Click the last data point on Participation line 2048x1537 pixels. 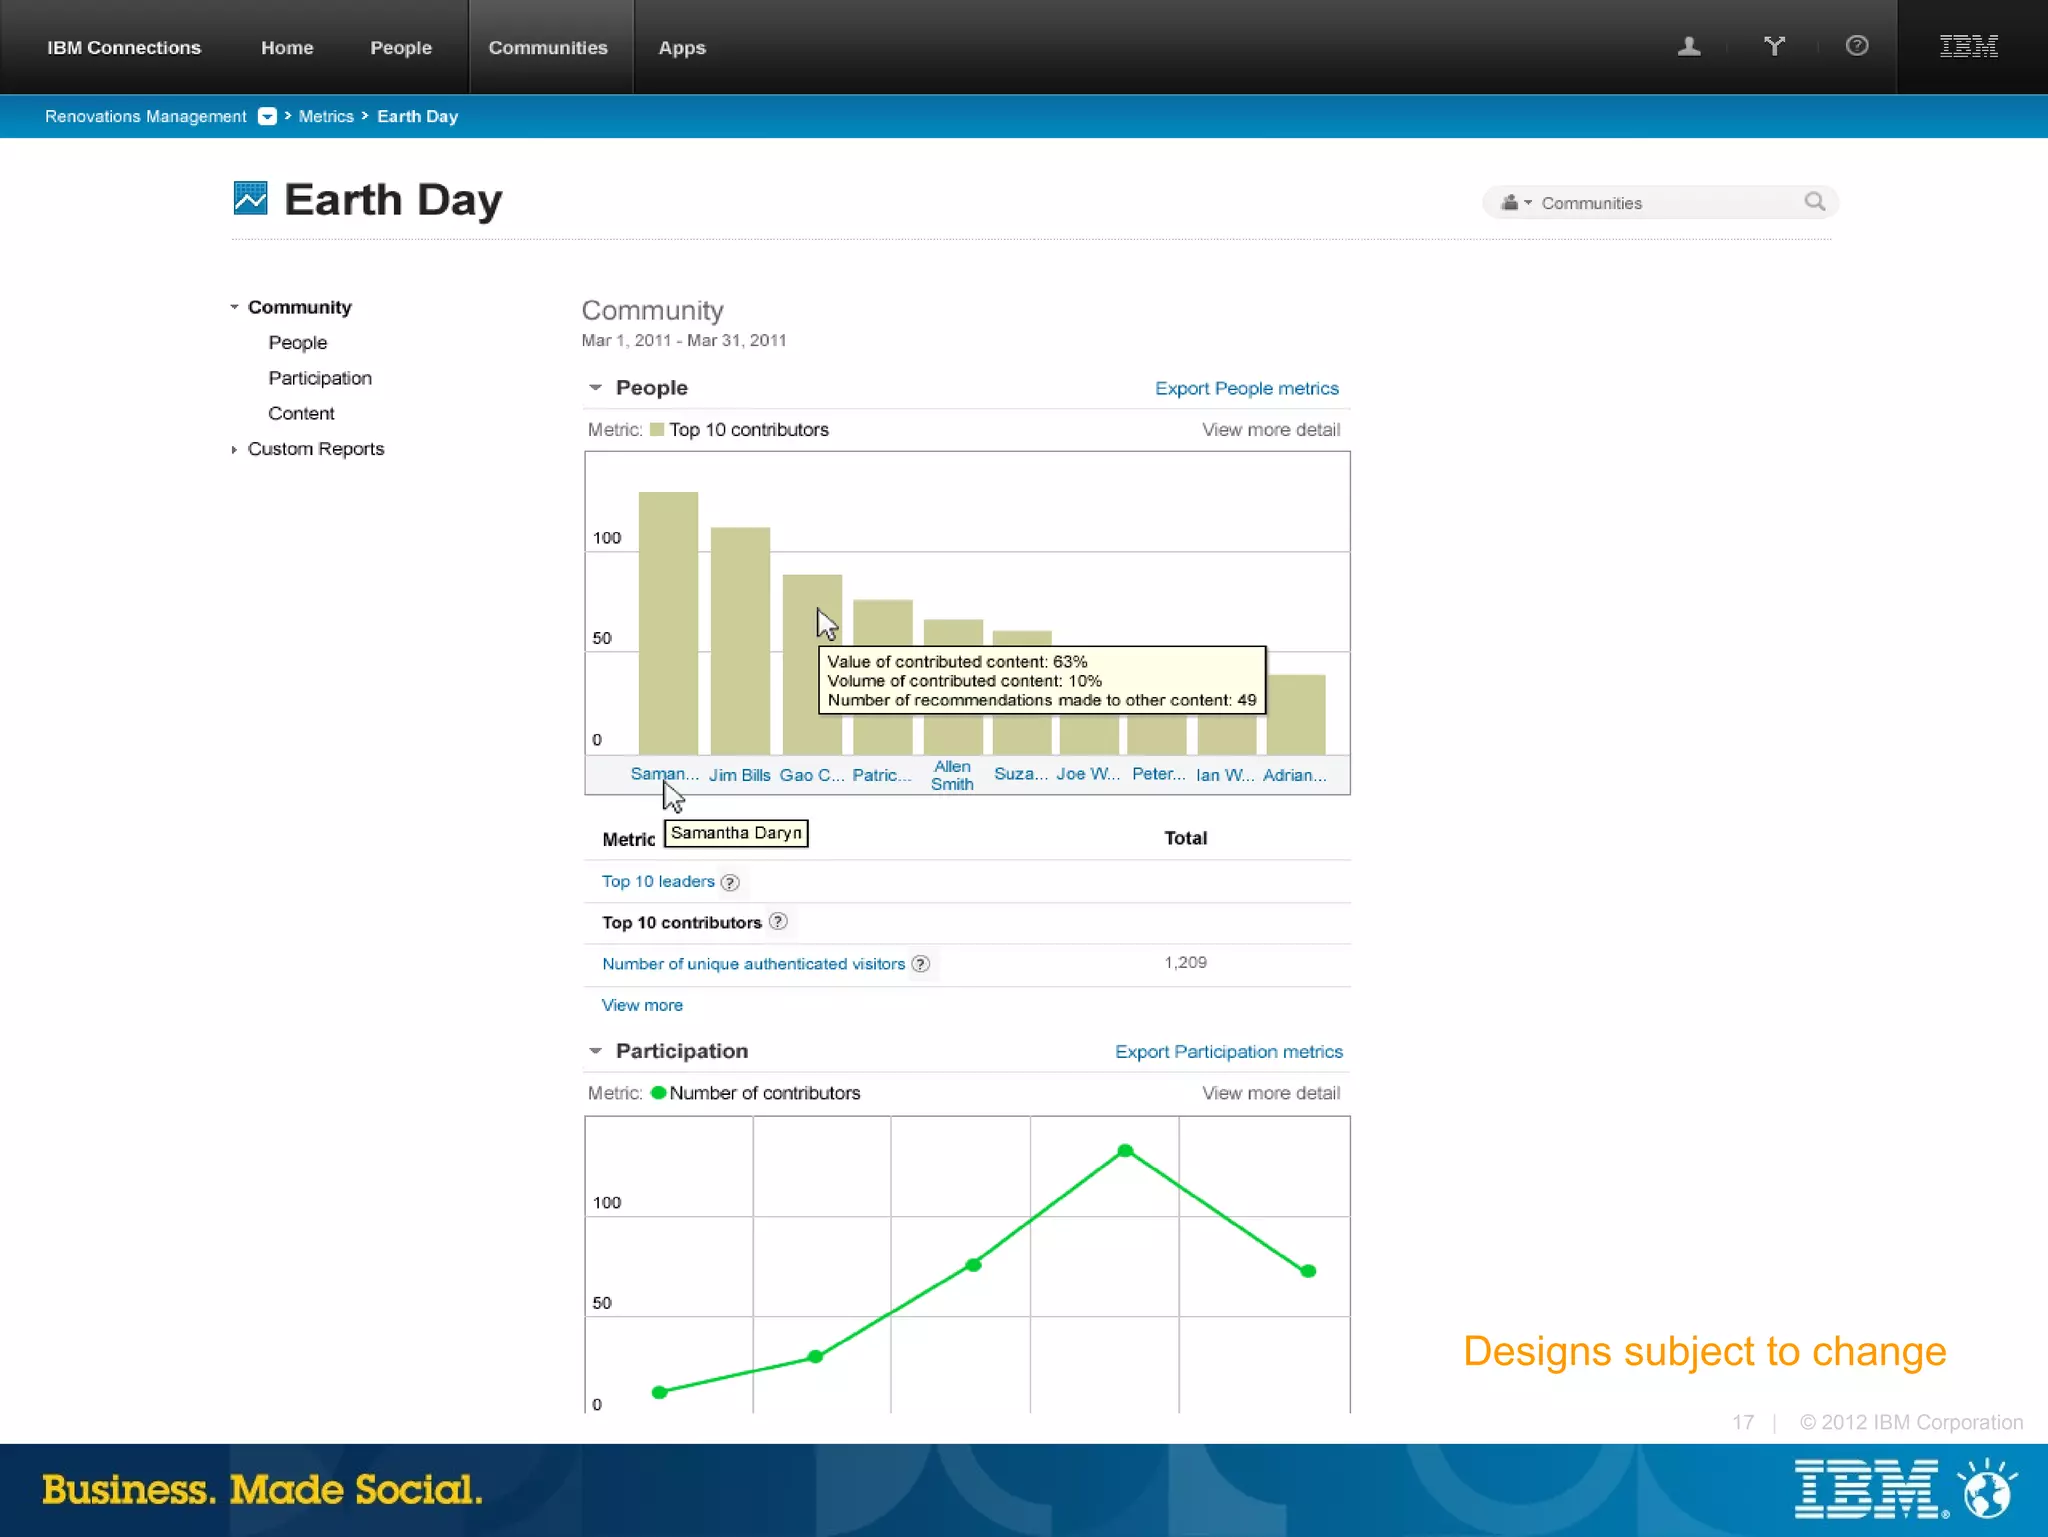click(x=1308, y=1271)
